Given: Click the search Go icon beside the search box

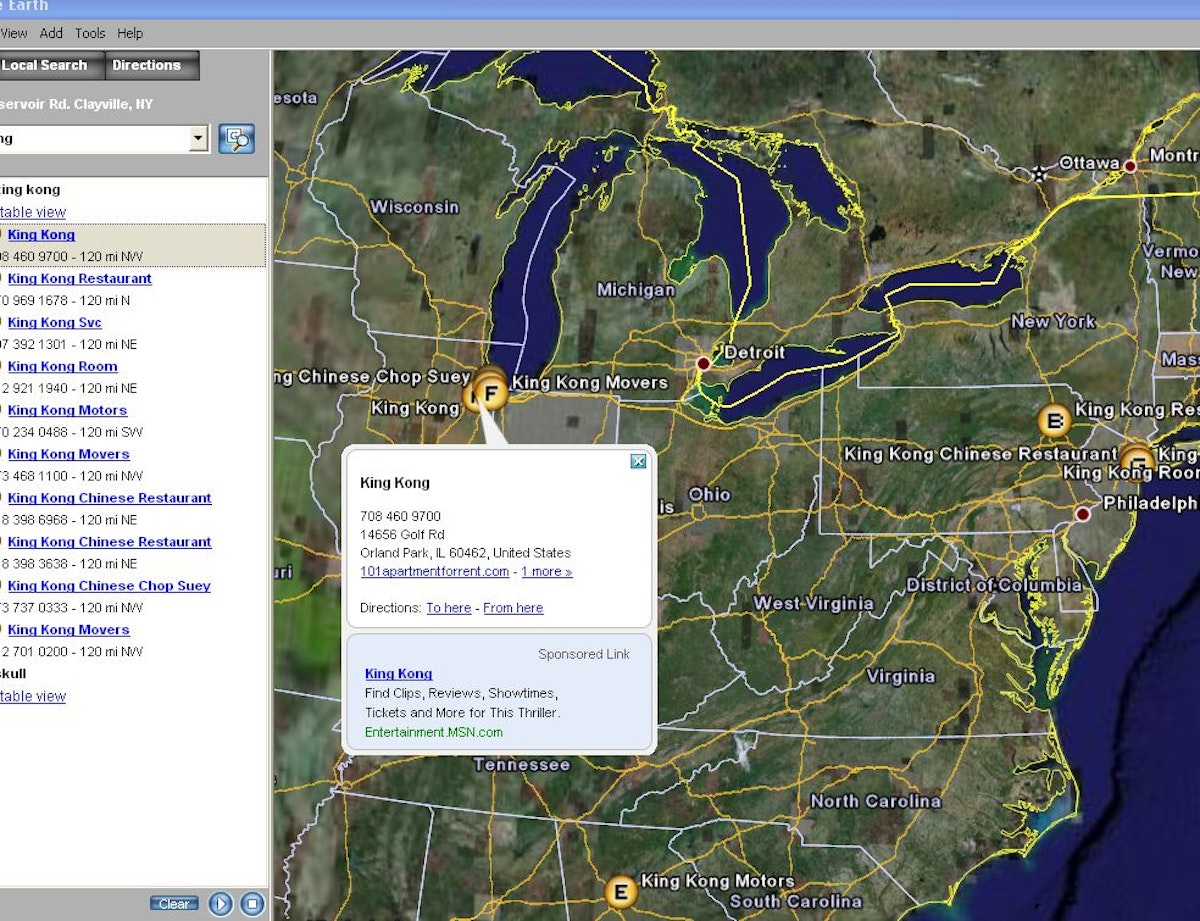Looking at the screenshot, I should 237,139.
